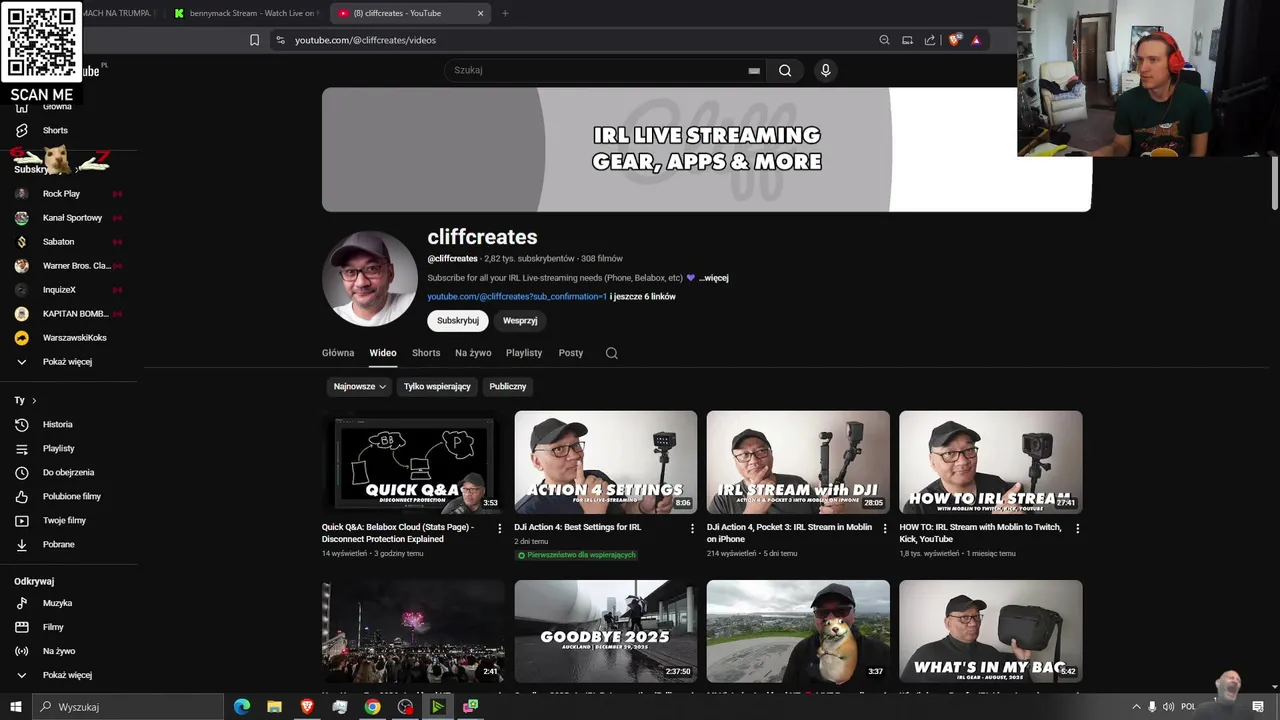This screenshot has height=720, width=1280.
Task: Bookmark this page using the bookmark icon
Action: [x=254, y=40]
